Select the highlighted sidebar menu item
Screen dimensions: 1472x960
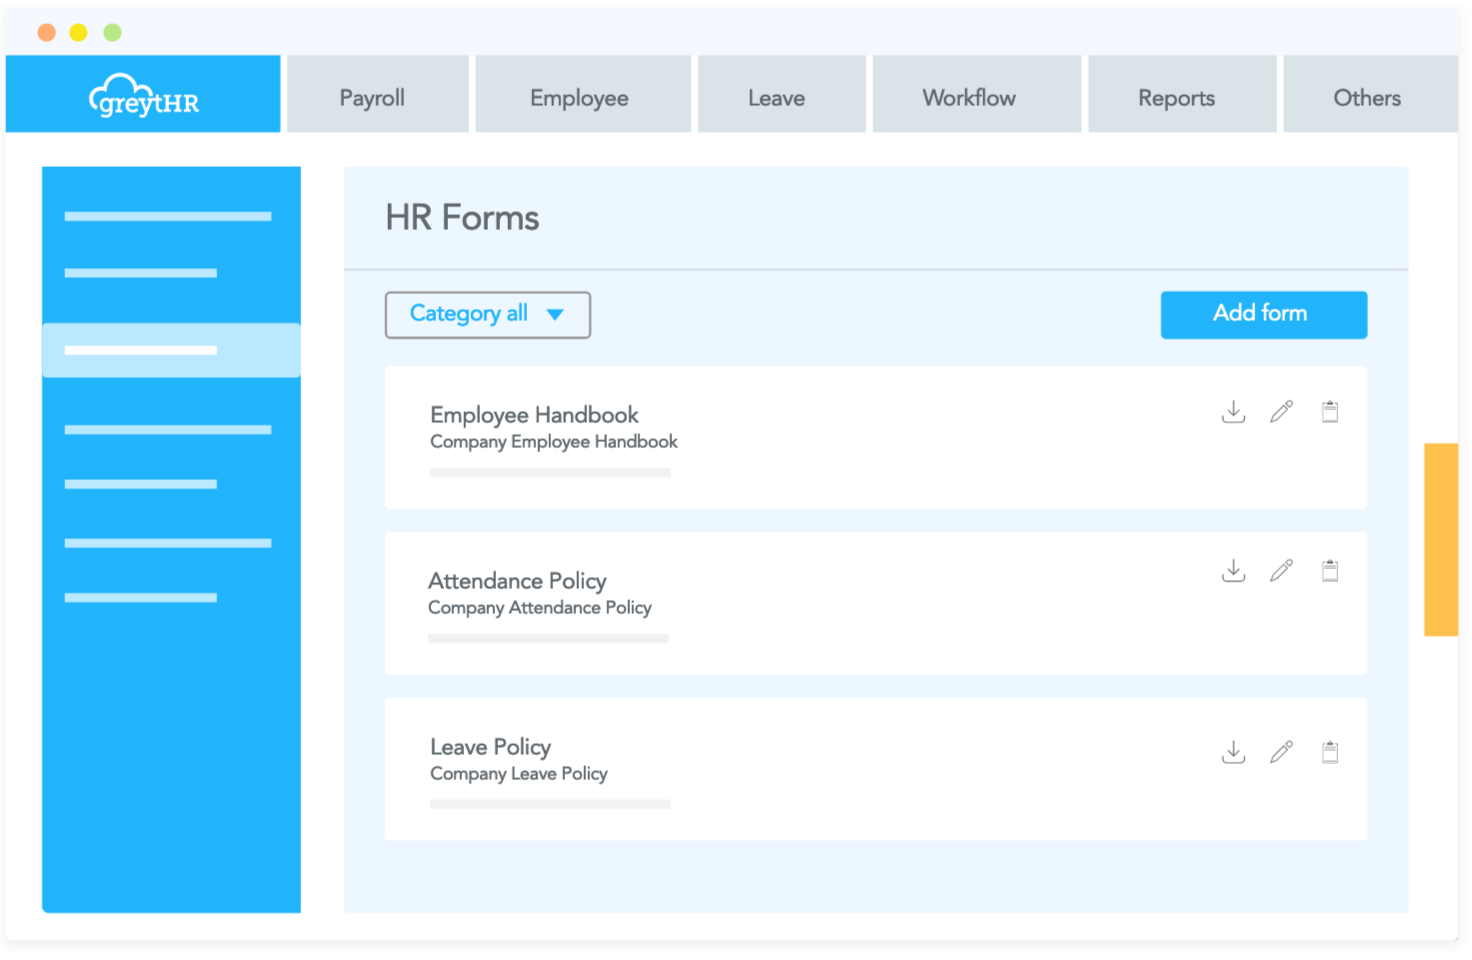171,350
